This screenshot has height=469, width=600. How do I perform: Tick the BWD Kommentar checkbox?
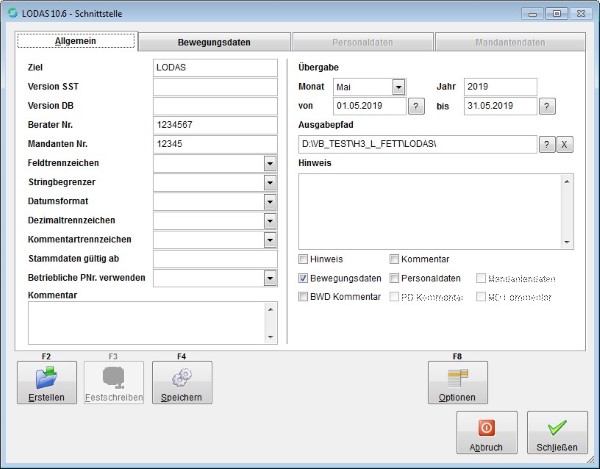point(304,297)
